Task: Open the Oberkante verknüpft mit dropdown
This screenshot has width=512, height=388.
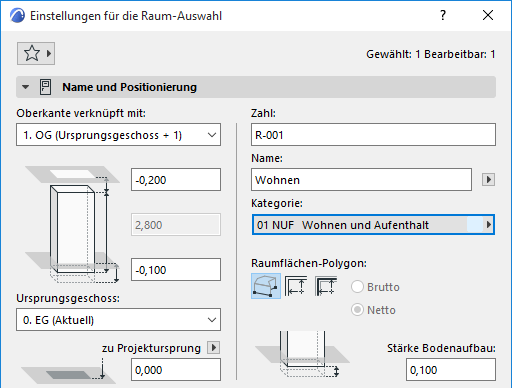Action: 118,135
